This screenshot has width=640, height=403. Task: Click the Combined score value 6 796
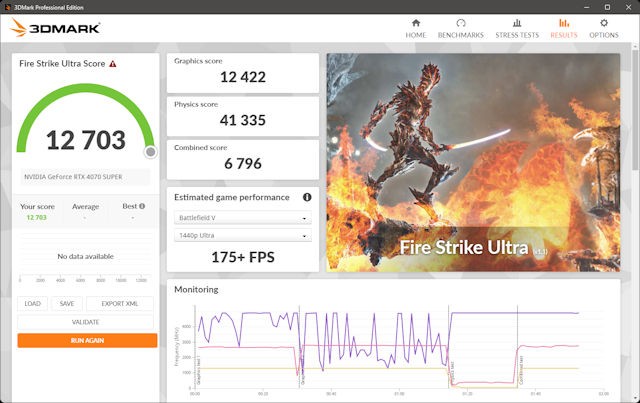coord(243,164)
